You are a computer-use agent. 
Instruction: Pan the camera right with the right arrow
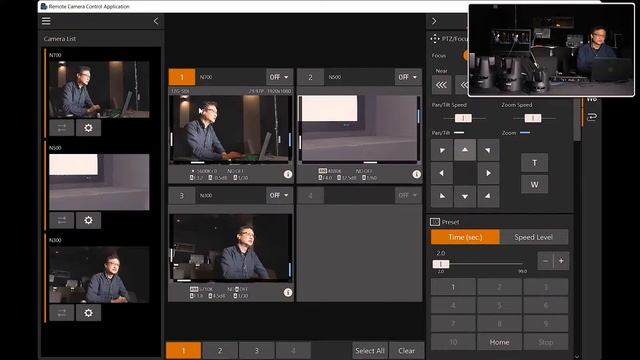[488, 173]
